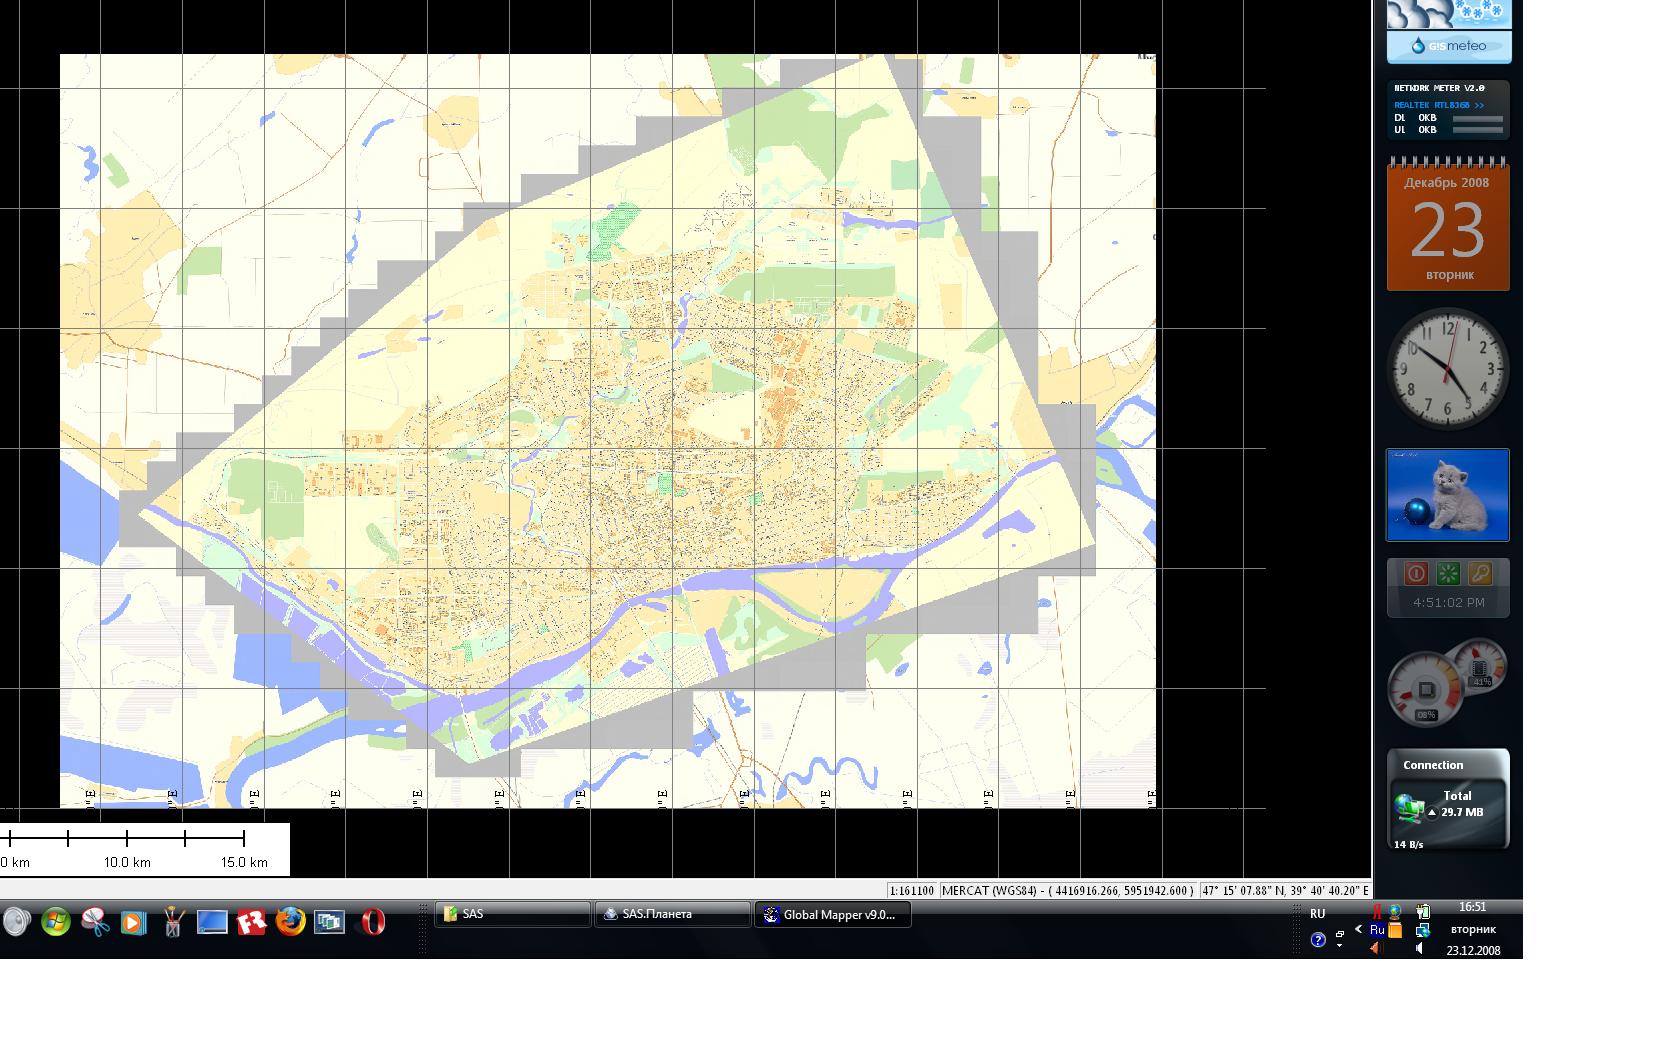Viewport: 1680px width, 1050px height.
Task: Switch to the SAS.Планета taskbar window
Action: pos(672,914)
